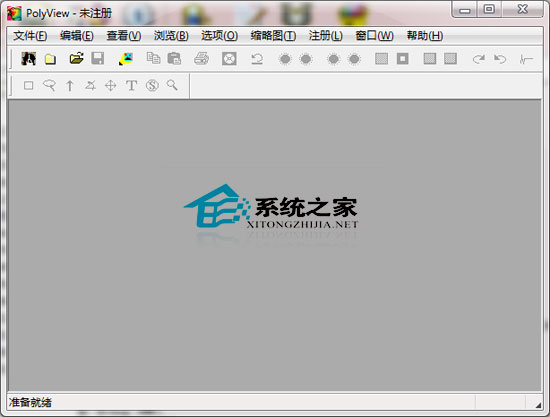
Task: Open the 编辑(E) menu
Action: point(76,35)
